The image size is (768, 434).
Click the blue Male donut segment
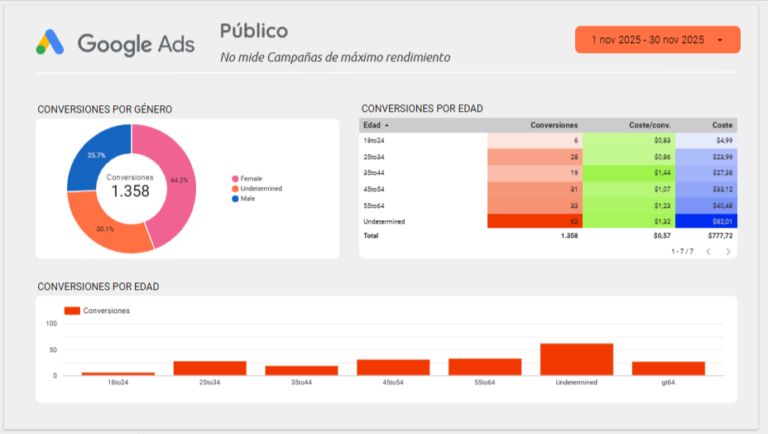pos(95,155)
